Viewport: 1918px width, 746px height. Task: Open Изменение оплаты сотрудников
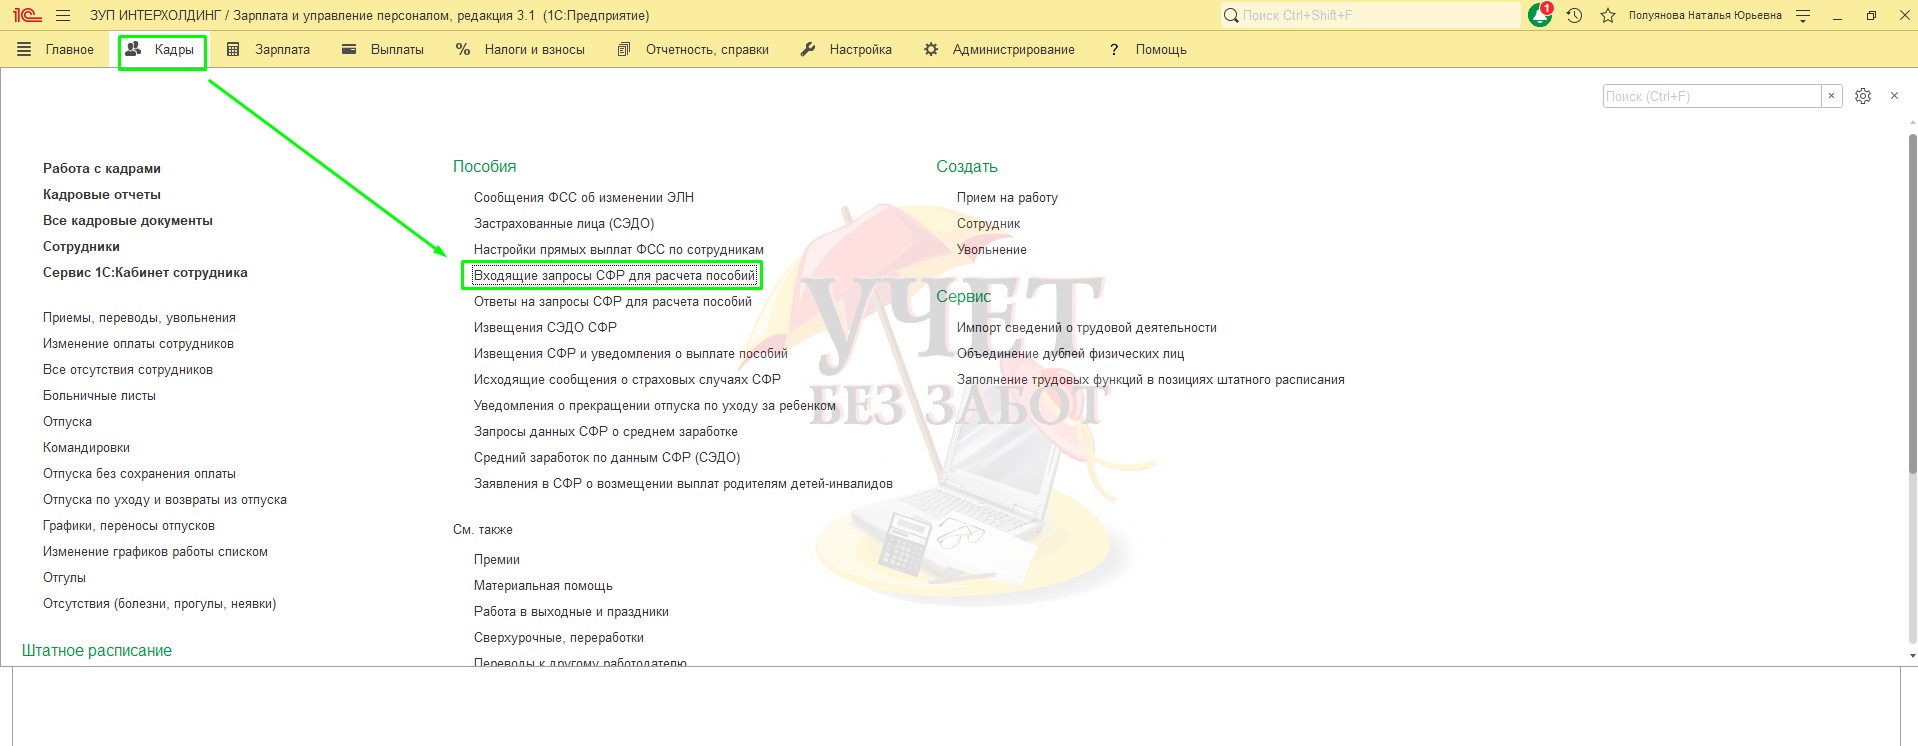(x=138, y=344)
